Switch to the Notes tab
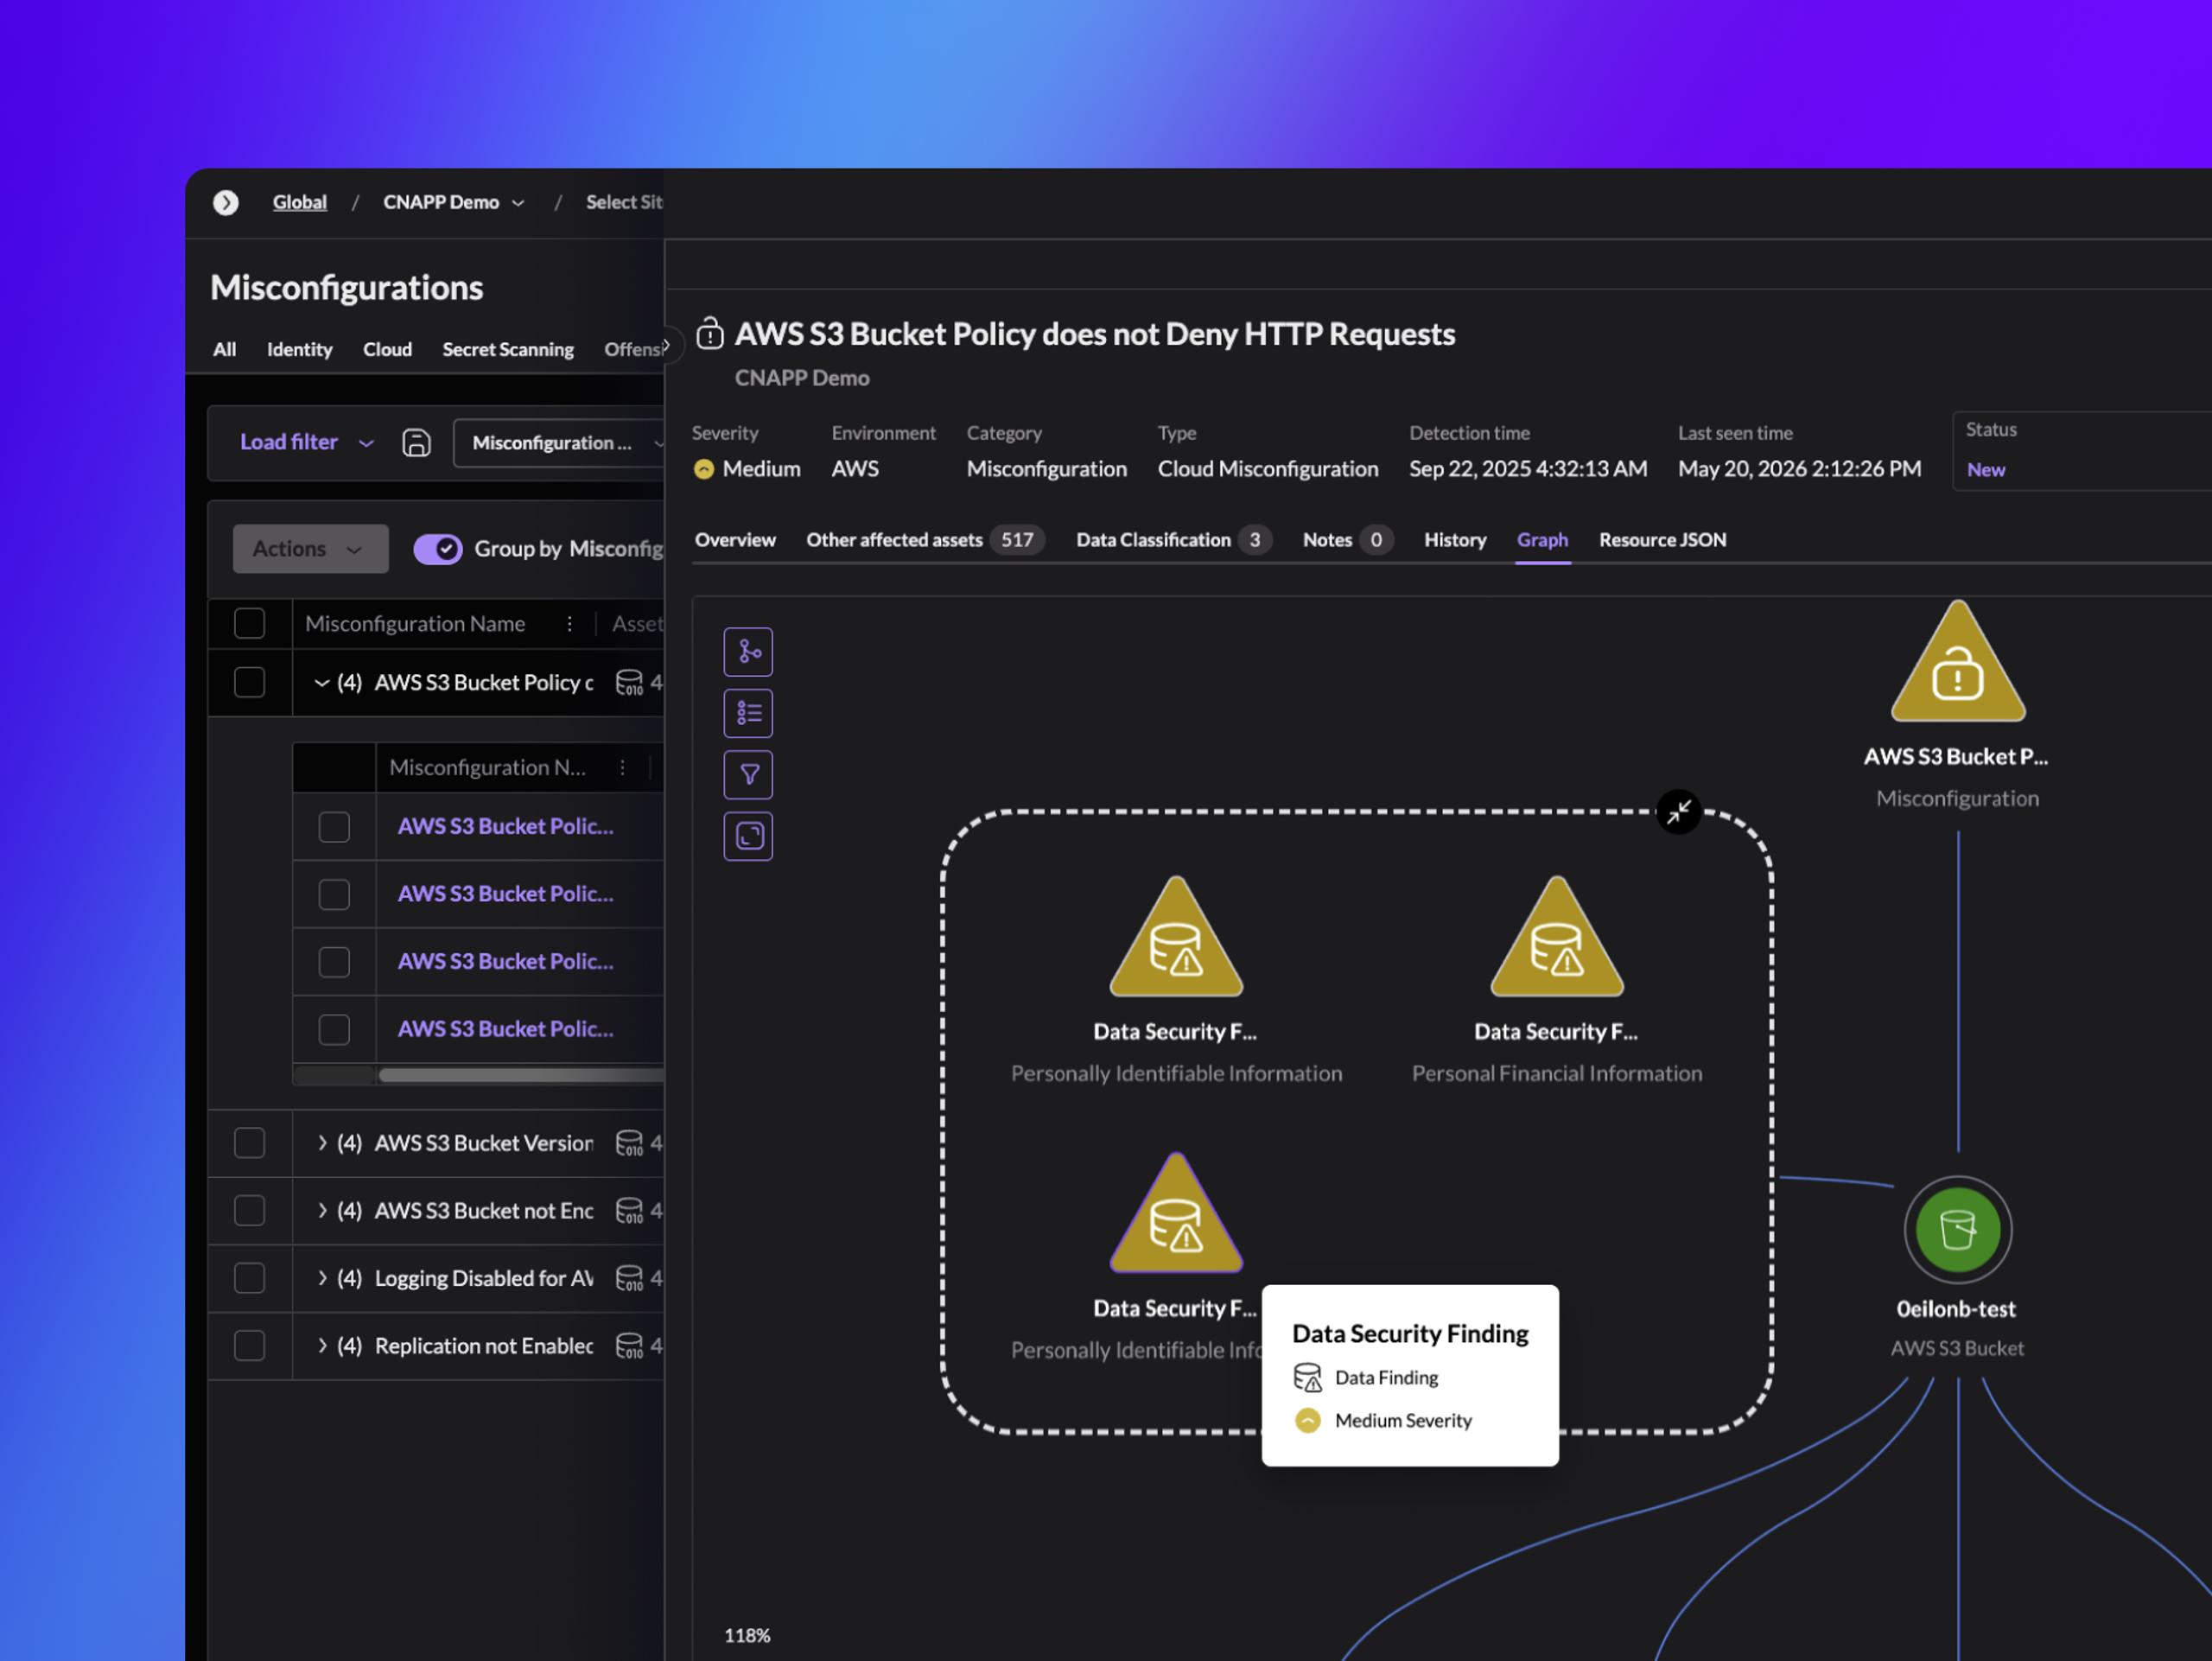2212x1661 pixels. pos(1347,540)
